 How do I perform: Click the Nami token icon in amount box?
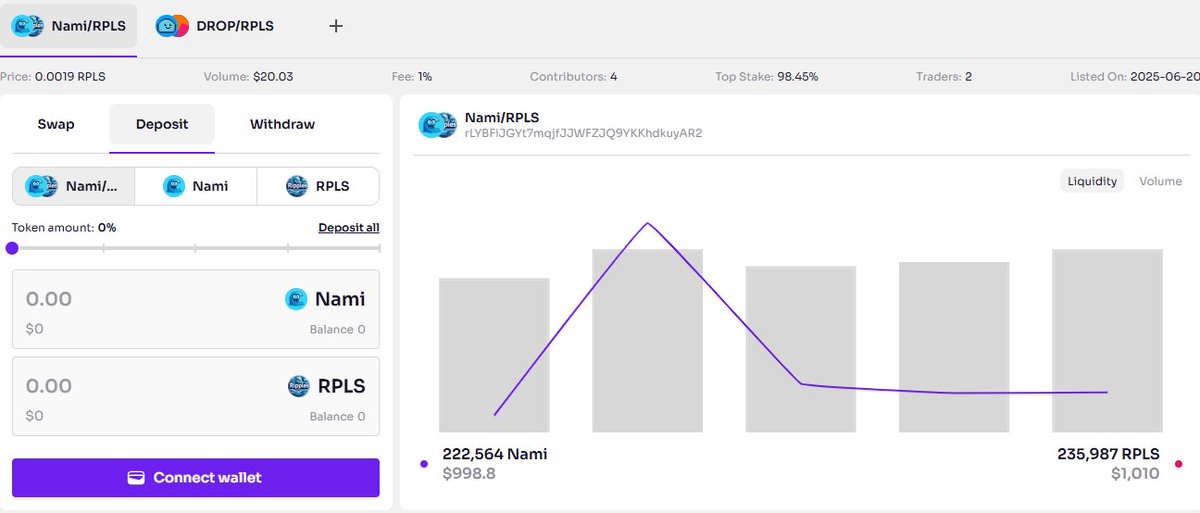296,299
